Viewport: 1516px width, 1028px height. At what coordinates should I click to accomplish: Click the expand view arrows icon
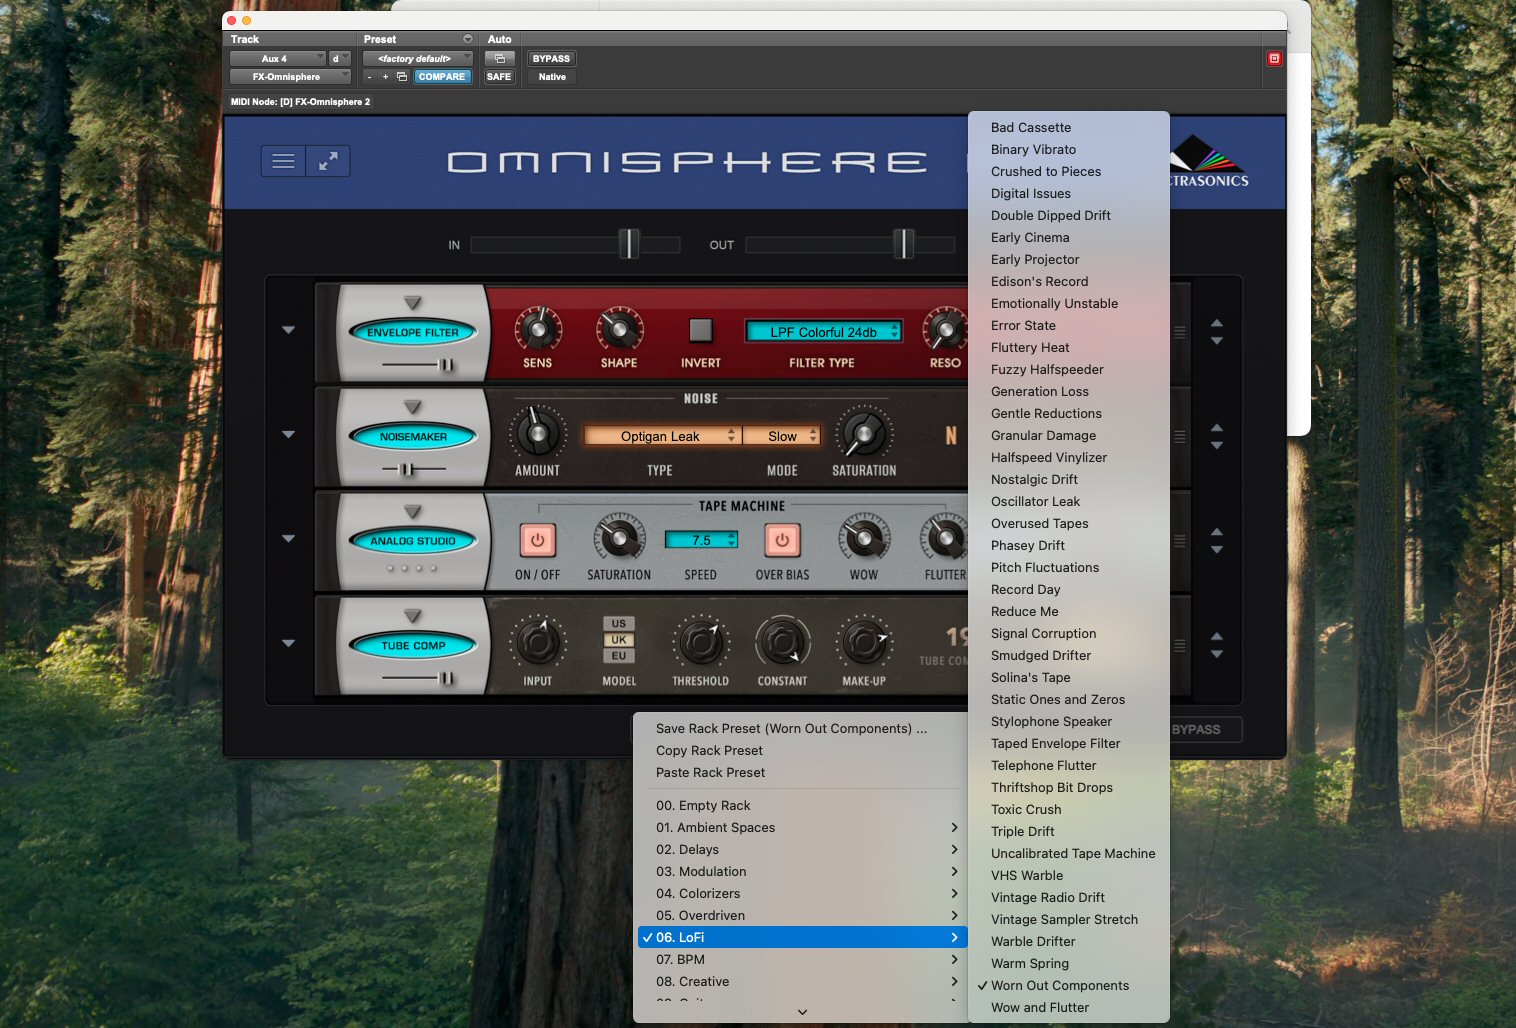click(328, 161)
